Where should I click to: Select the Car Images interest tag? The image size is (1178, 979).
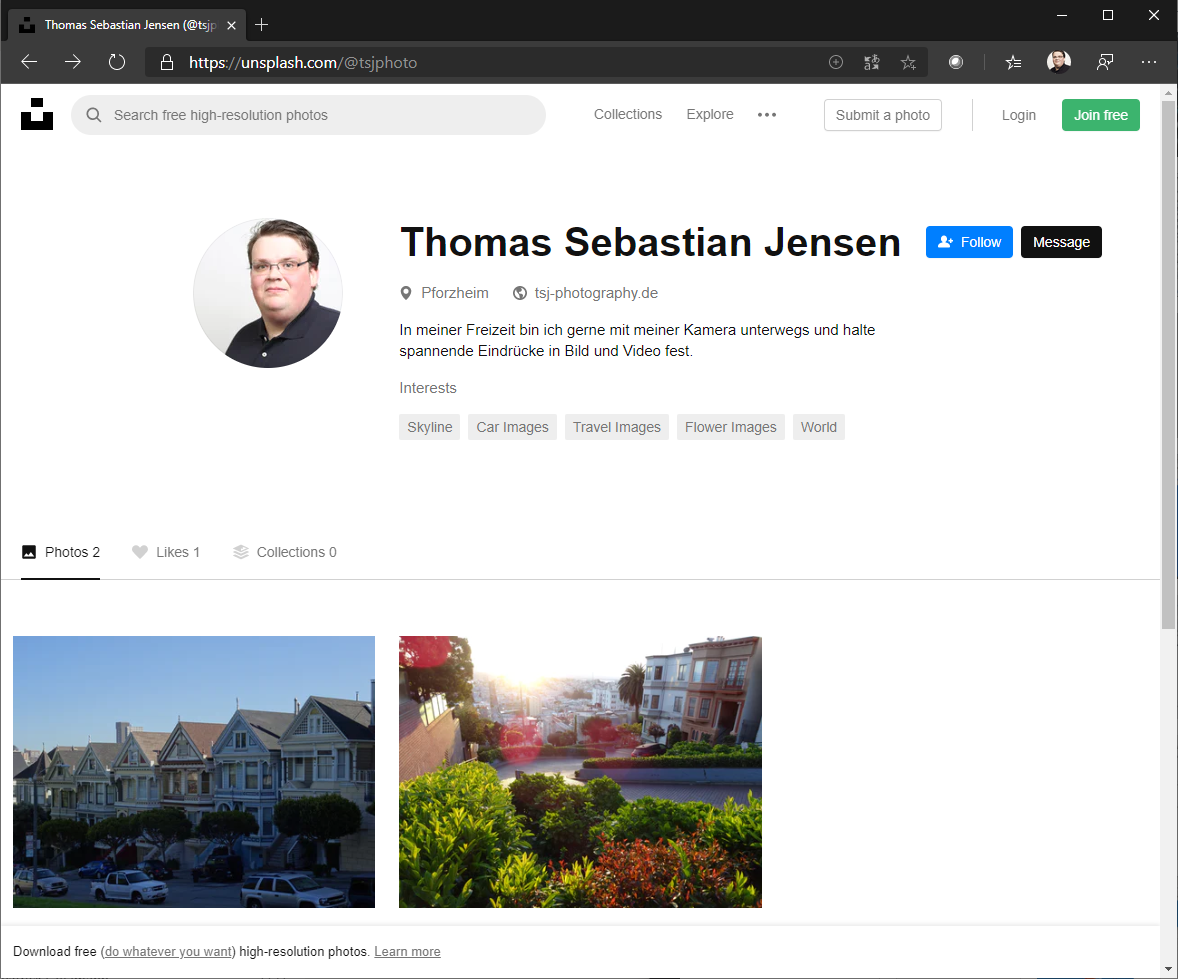(512, 427)
